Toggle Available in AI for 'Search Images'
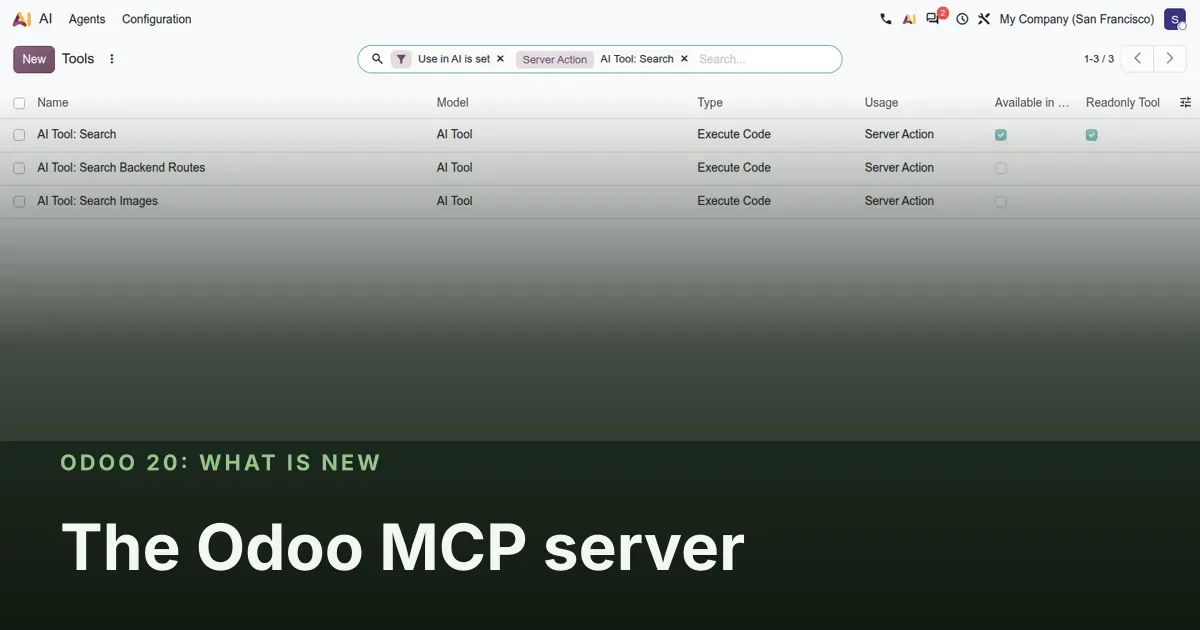The height and width of the screenshot is (630, 1200). coord(1001,201)
